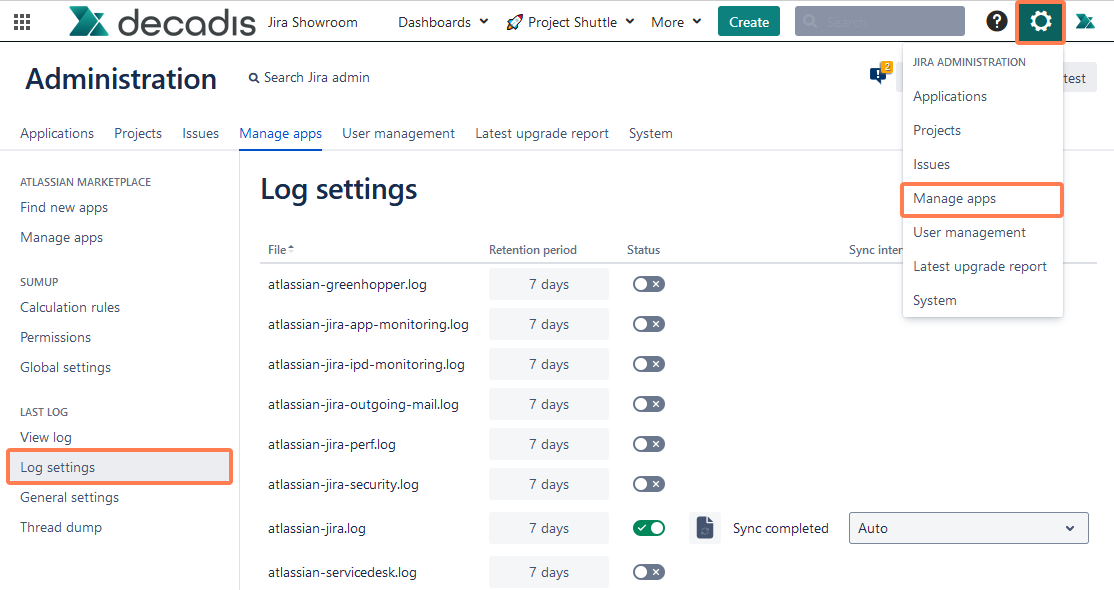Click the sync document icon beside atlassian-jira.log

point(705,528)
